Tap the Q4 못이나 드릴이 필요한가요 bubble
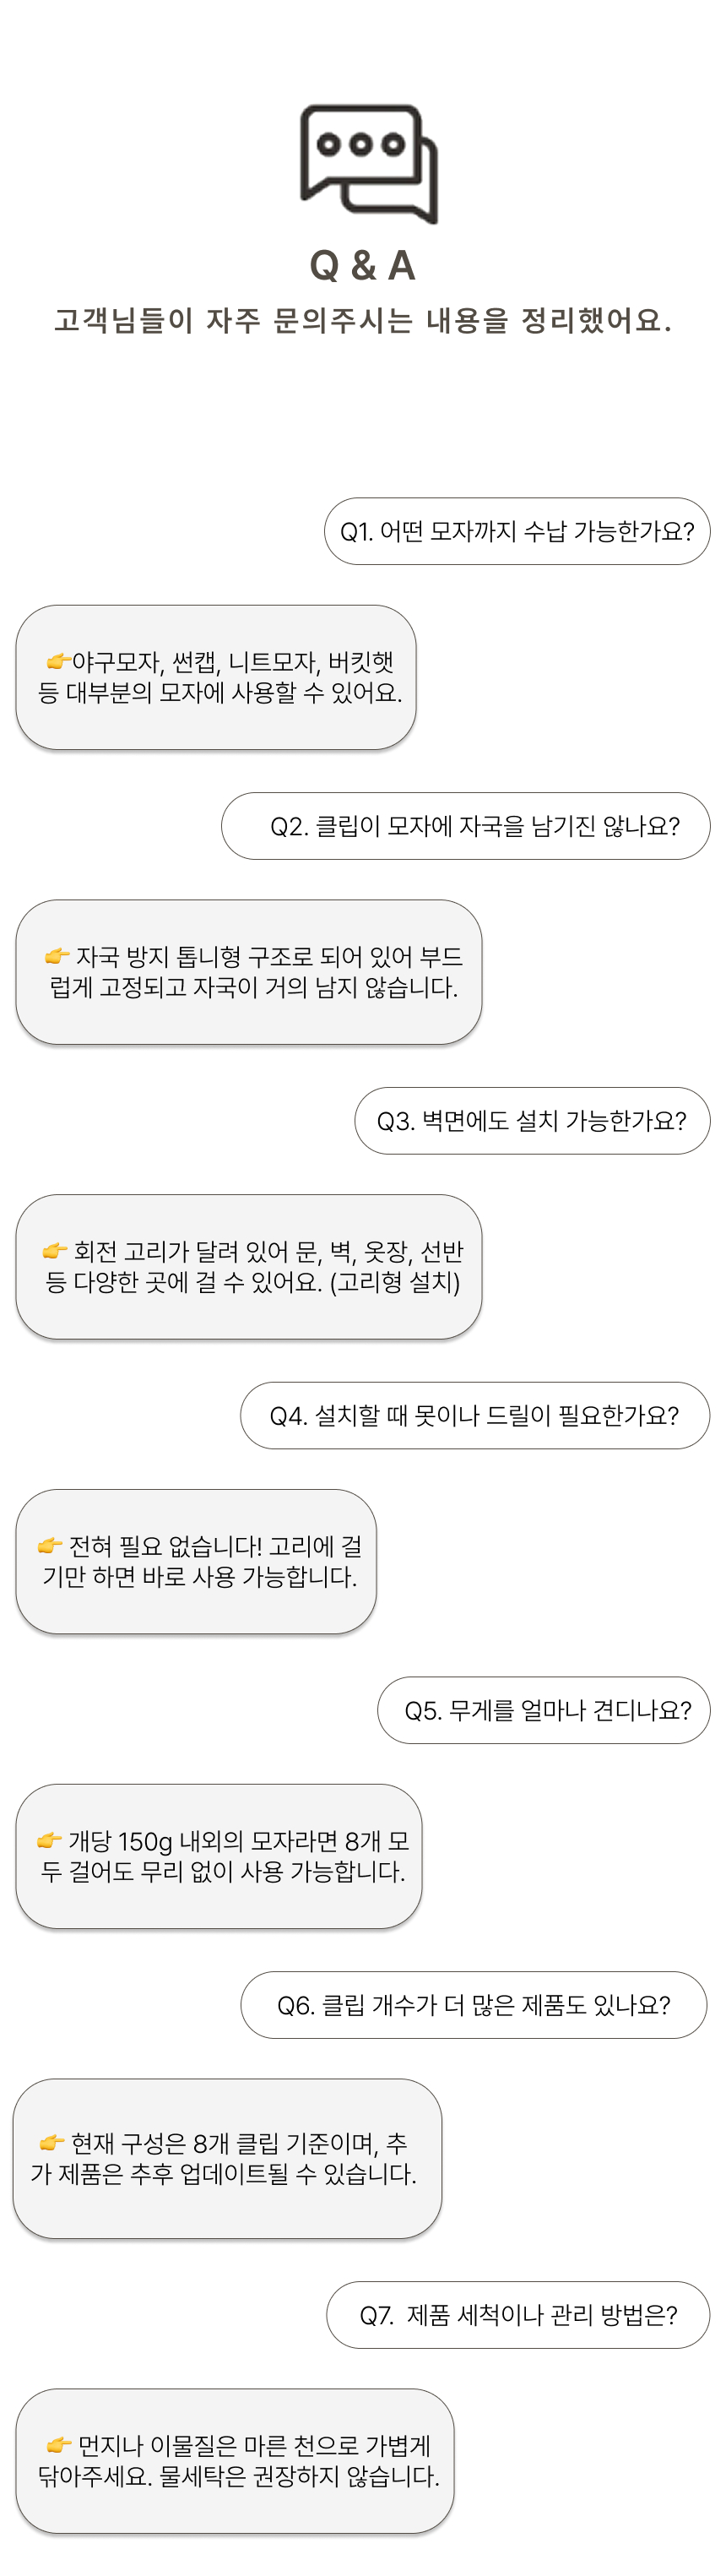The image size is (726, 2576). click(x=475, y=1415)
